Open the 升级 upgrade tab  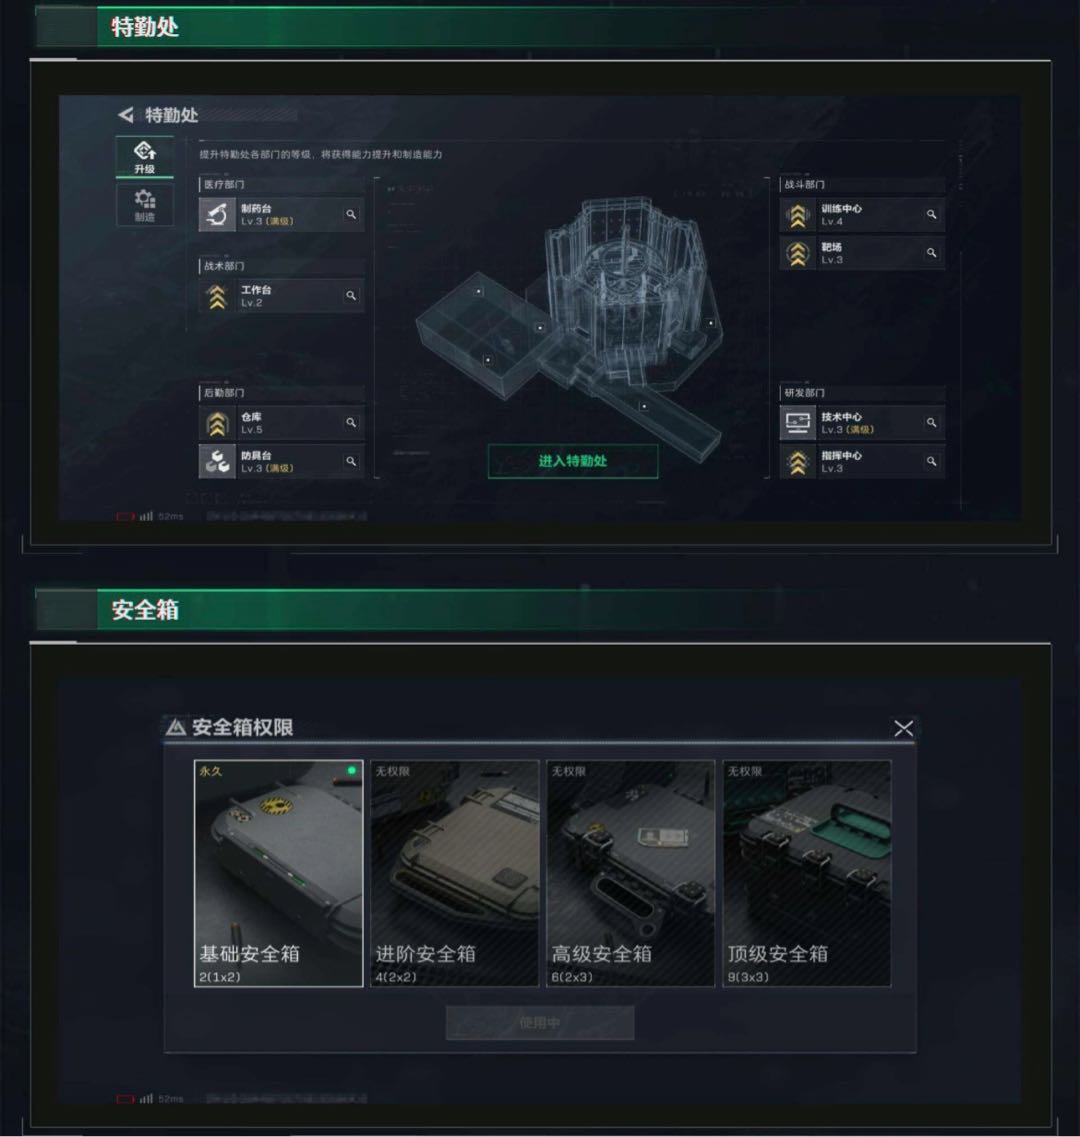click(144, 157)
